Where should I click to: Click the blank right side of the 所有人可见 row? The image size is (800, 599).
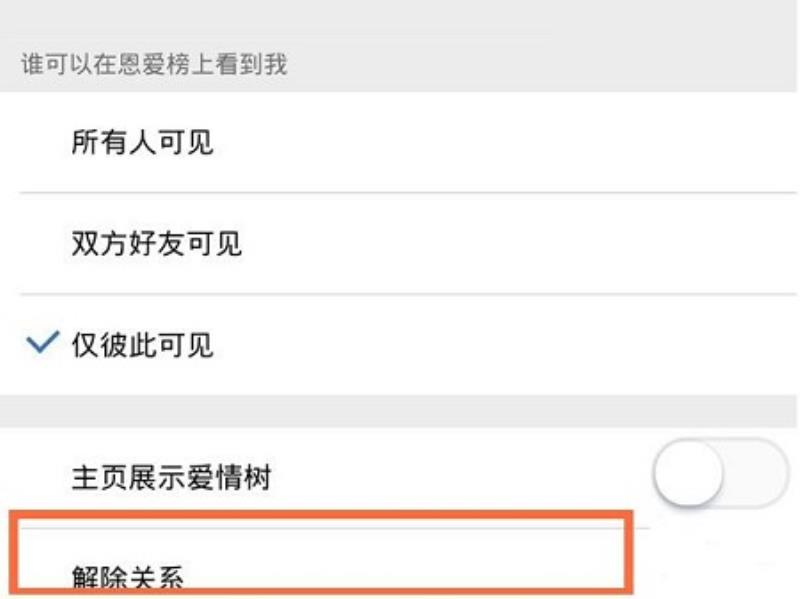(510, 142)
